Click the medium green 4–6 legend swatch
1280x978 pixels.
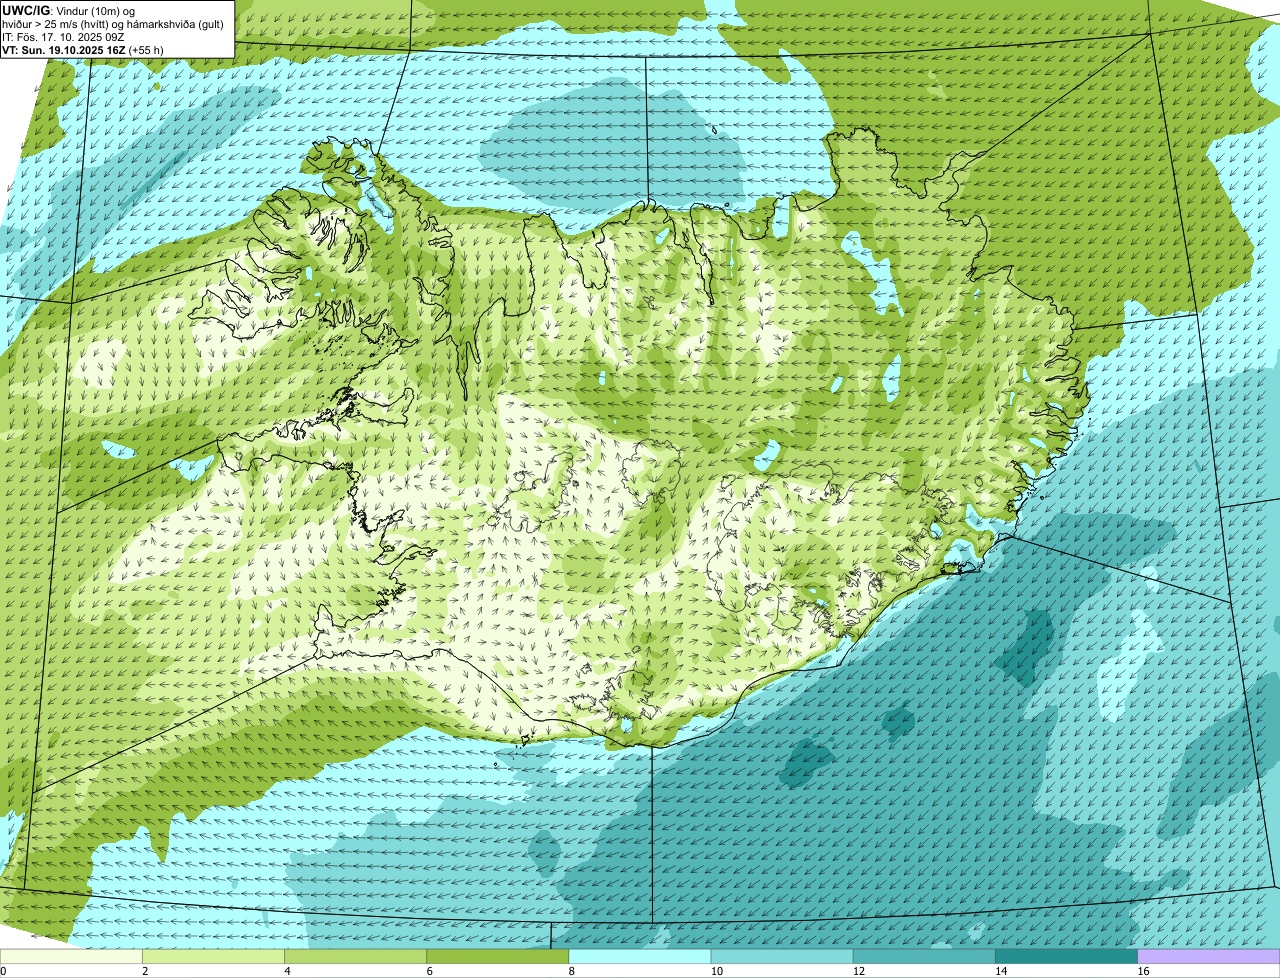point(356,956)
